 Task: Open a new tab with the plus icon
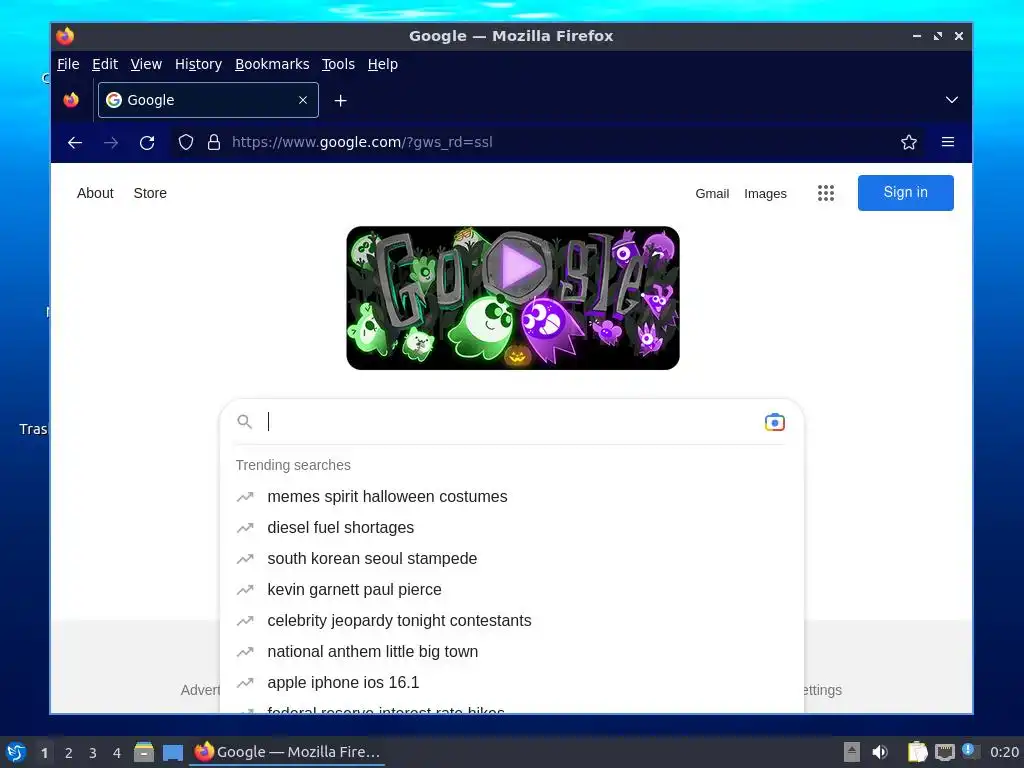340,101
